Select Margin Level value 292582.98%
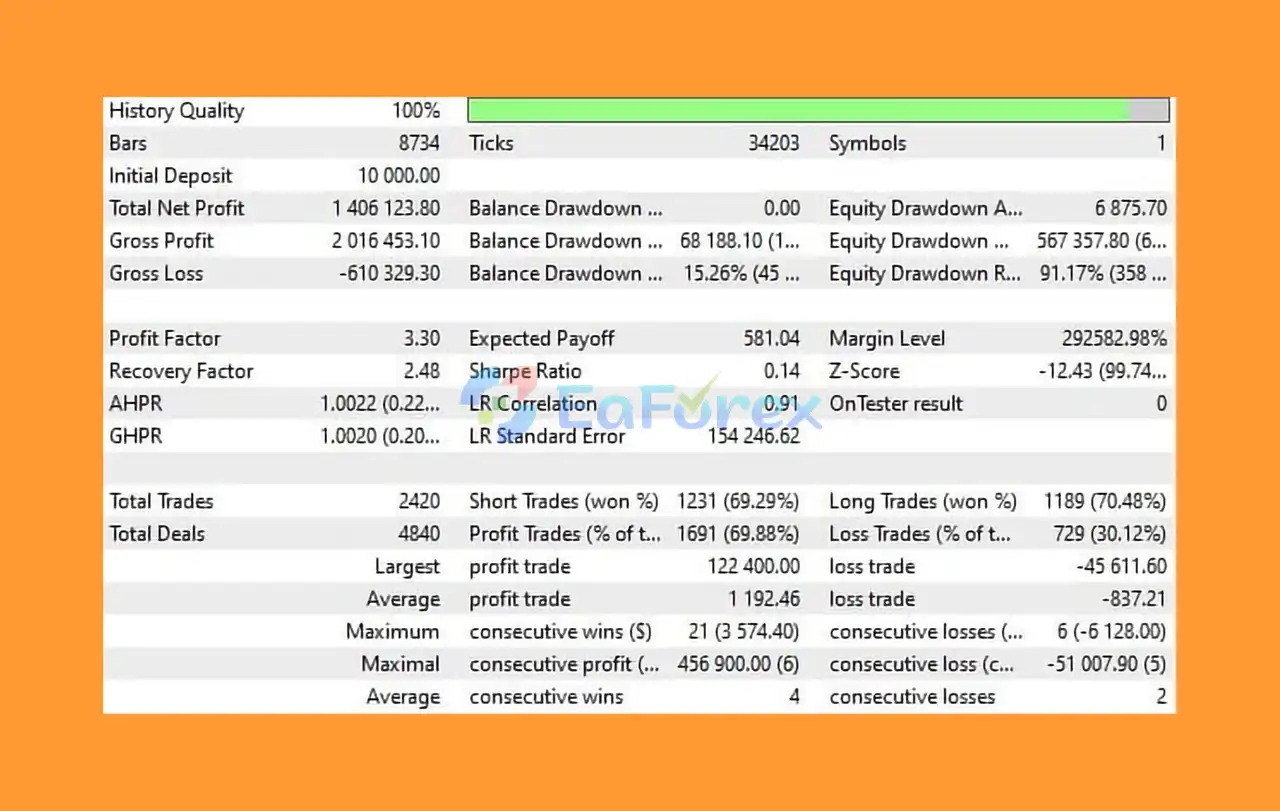 coord(1115,338)
